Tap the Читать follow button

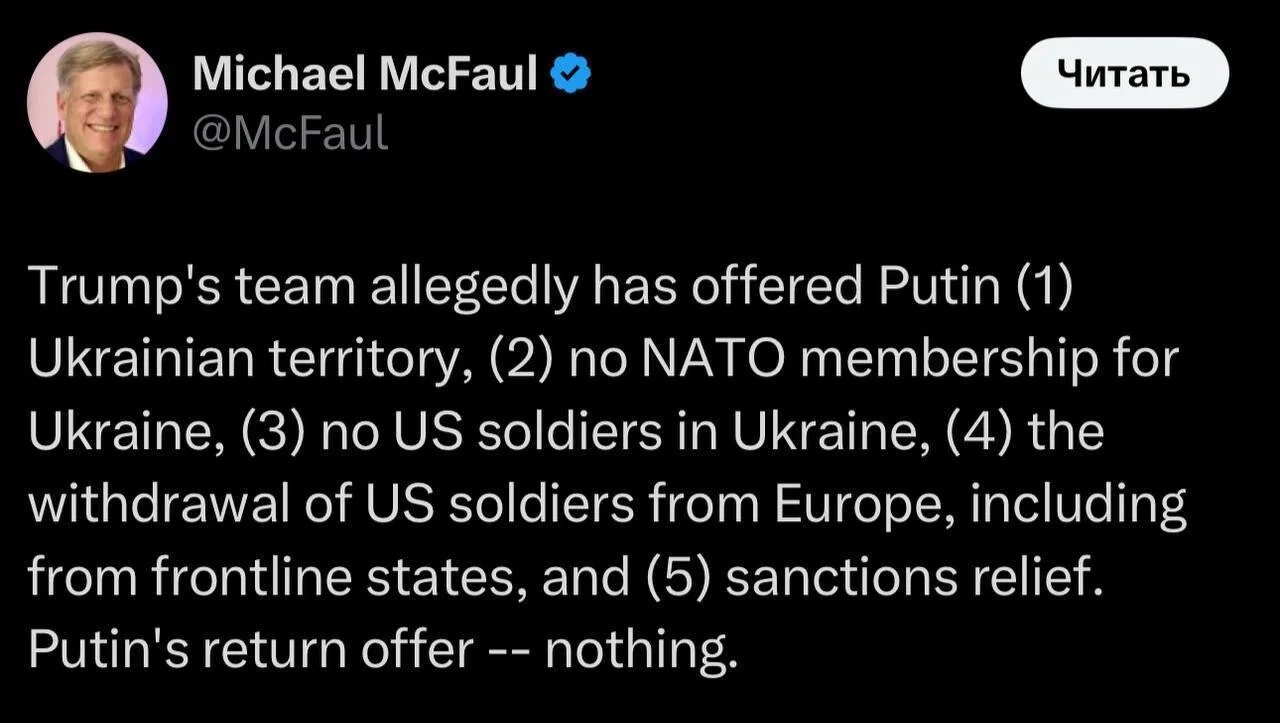[x=1124, y=73]
